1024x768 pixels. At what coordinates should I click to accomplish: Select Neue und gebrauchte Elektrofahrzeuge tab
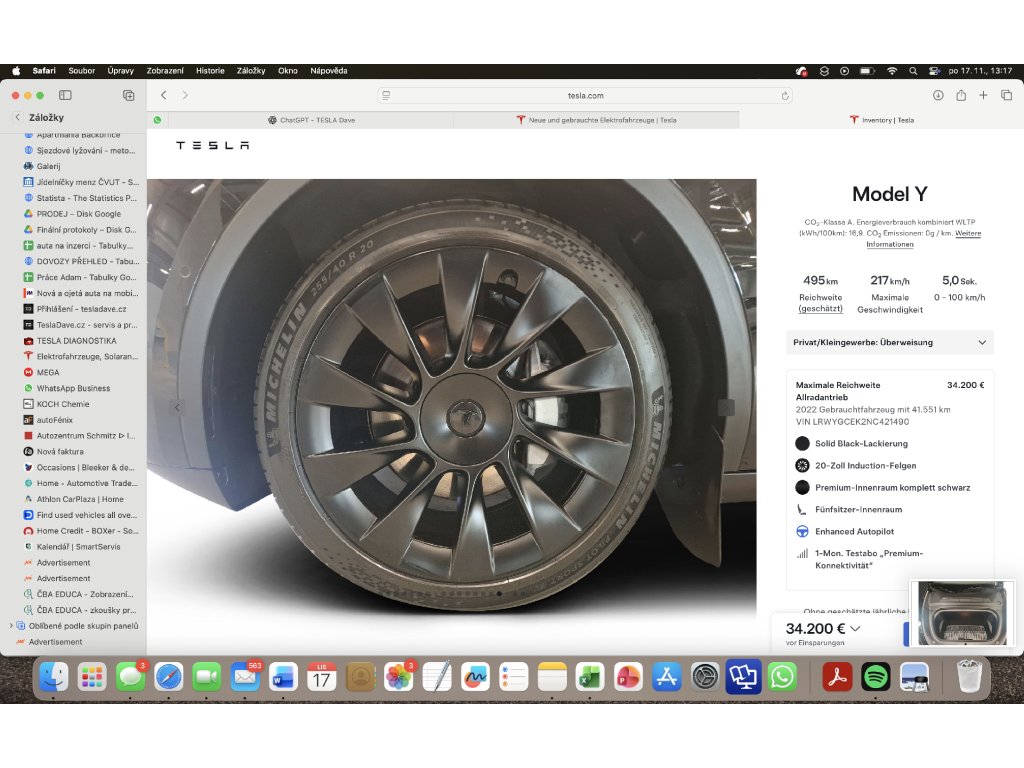596,120
